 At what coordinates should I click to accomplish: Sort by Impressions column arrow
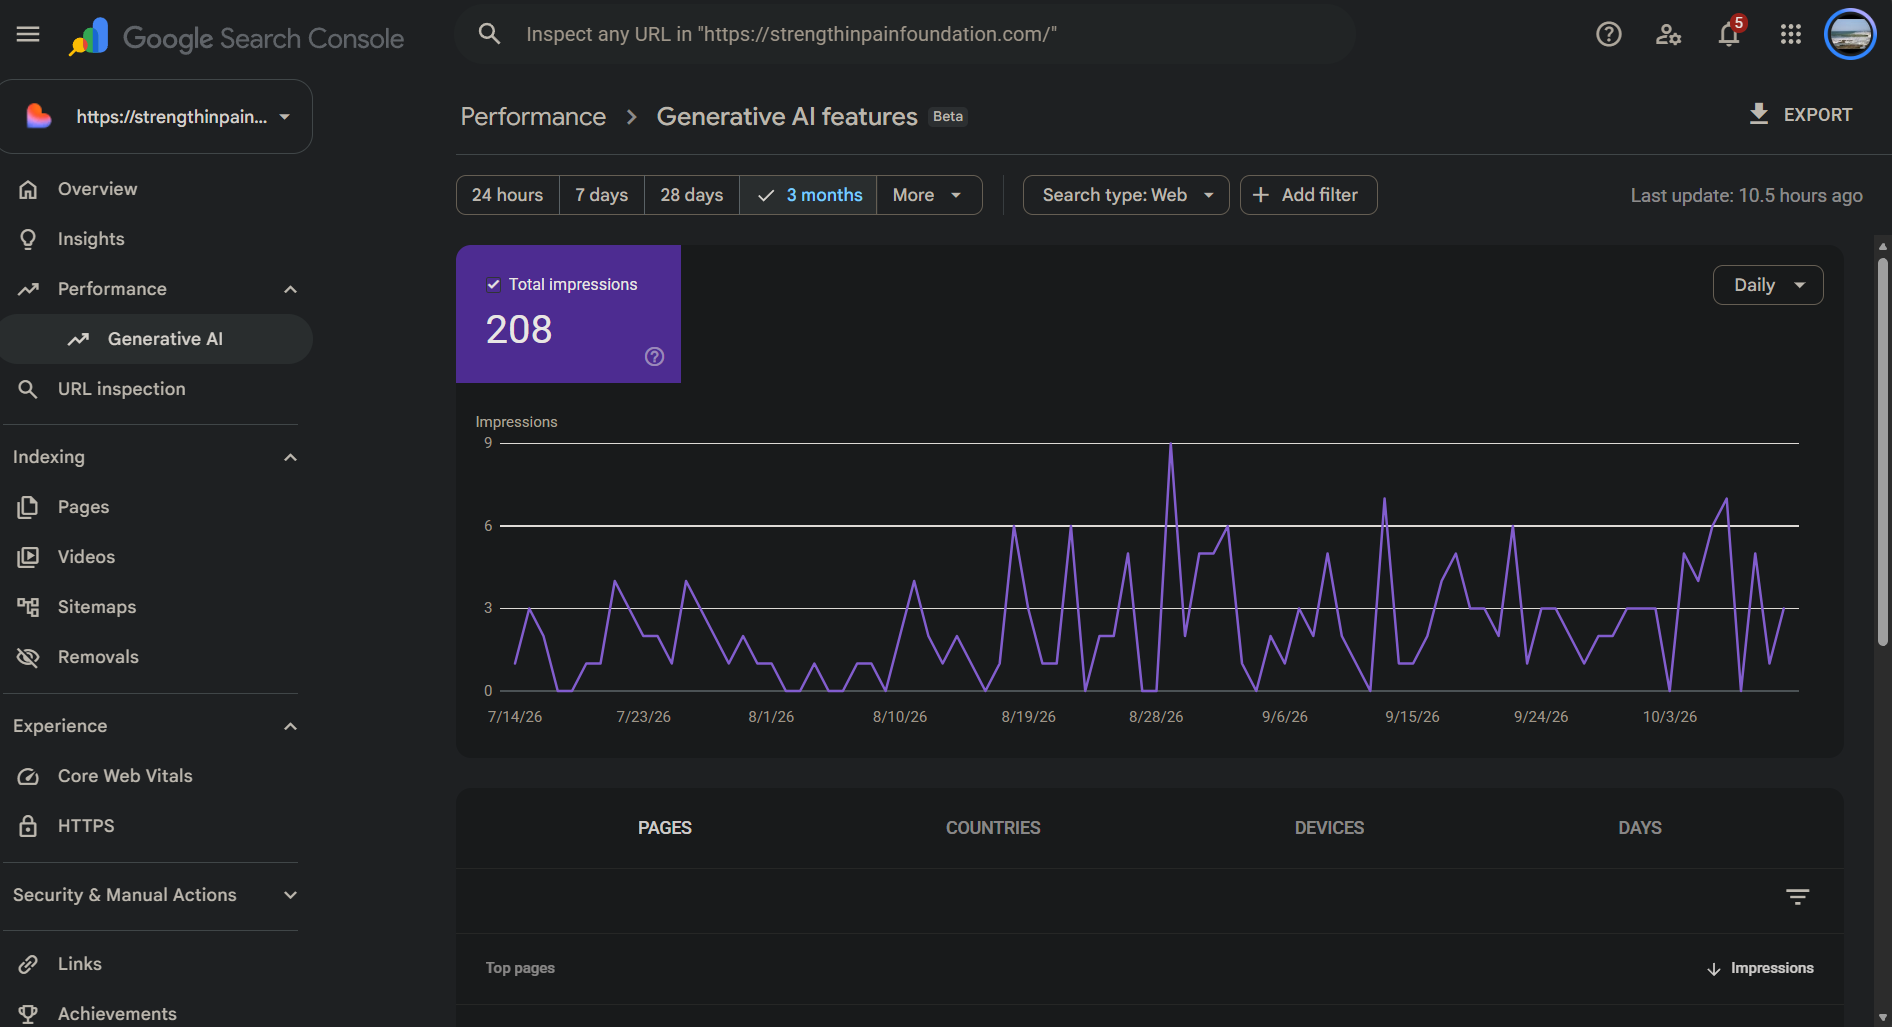tap(1714, 969)
